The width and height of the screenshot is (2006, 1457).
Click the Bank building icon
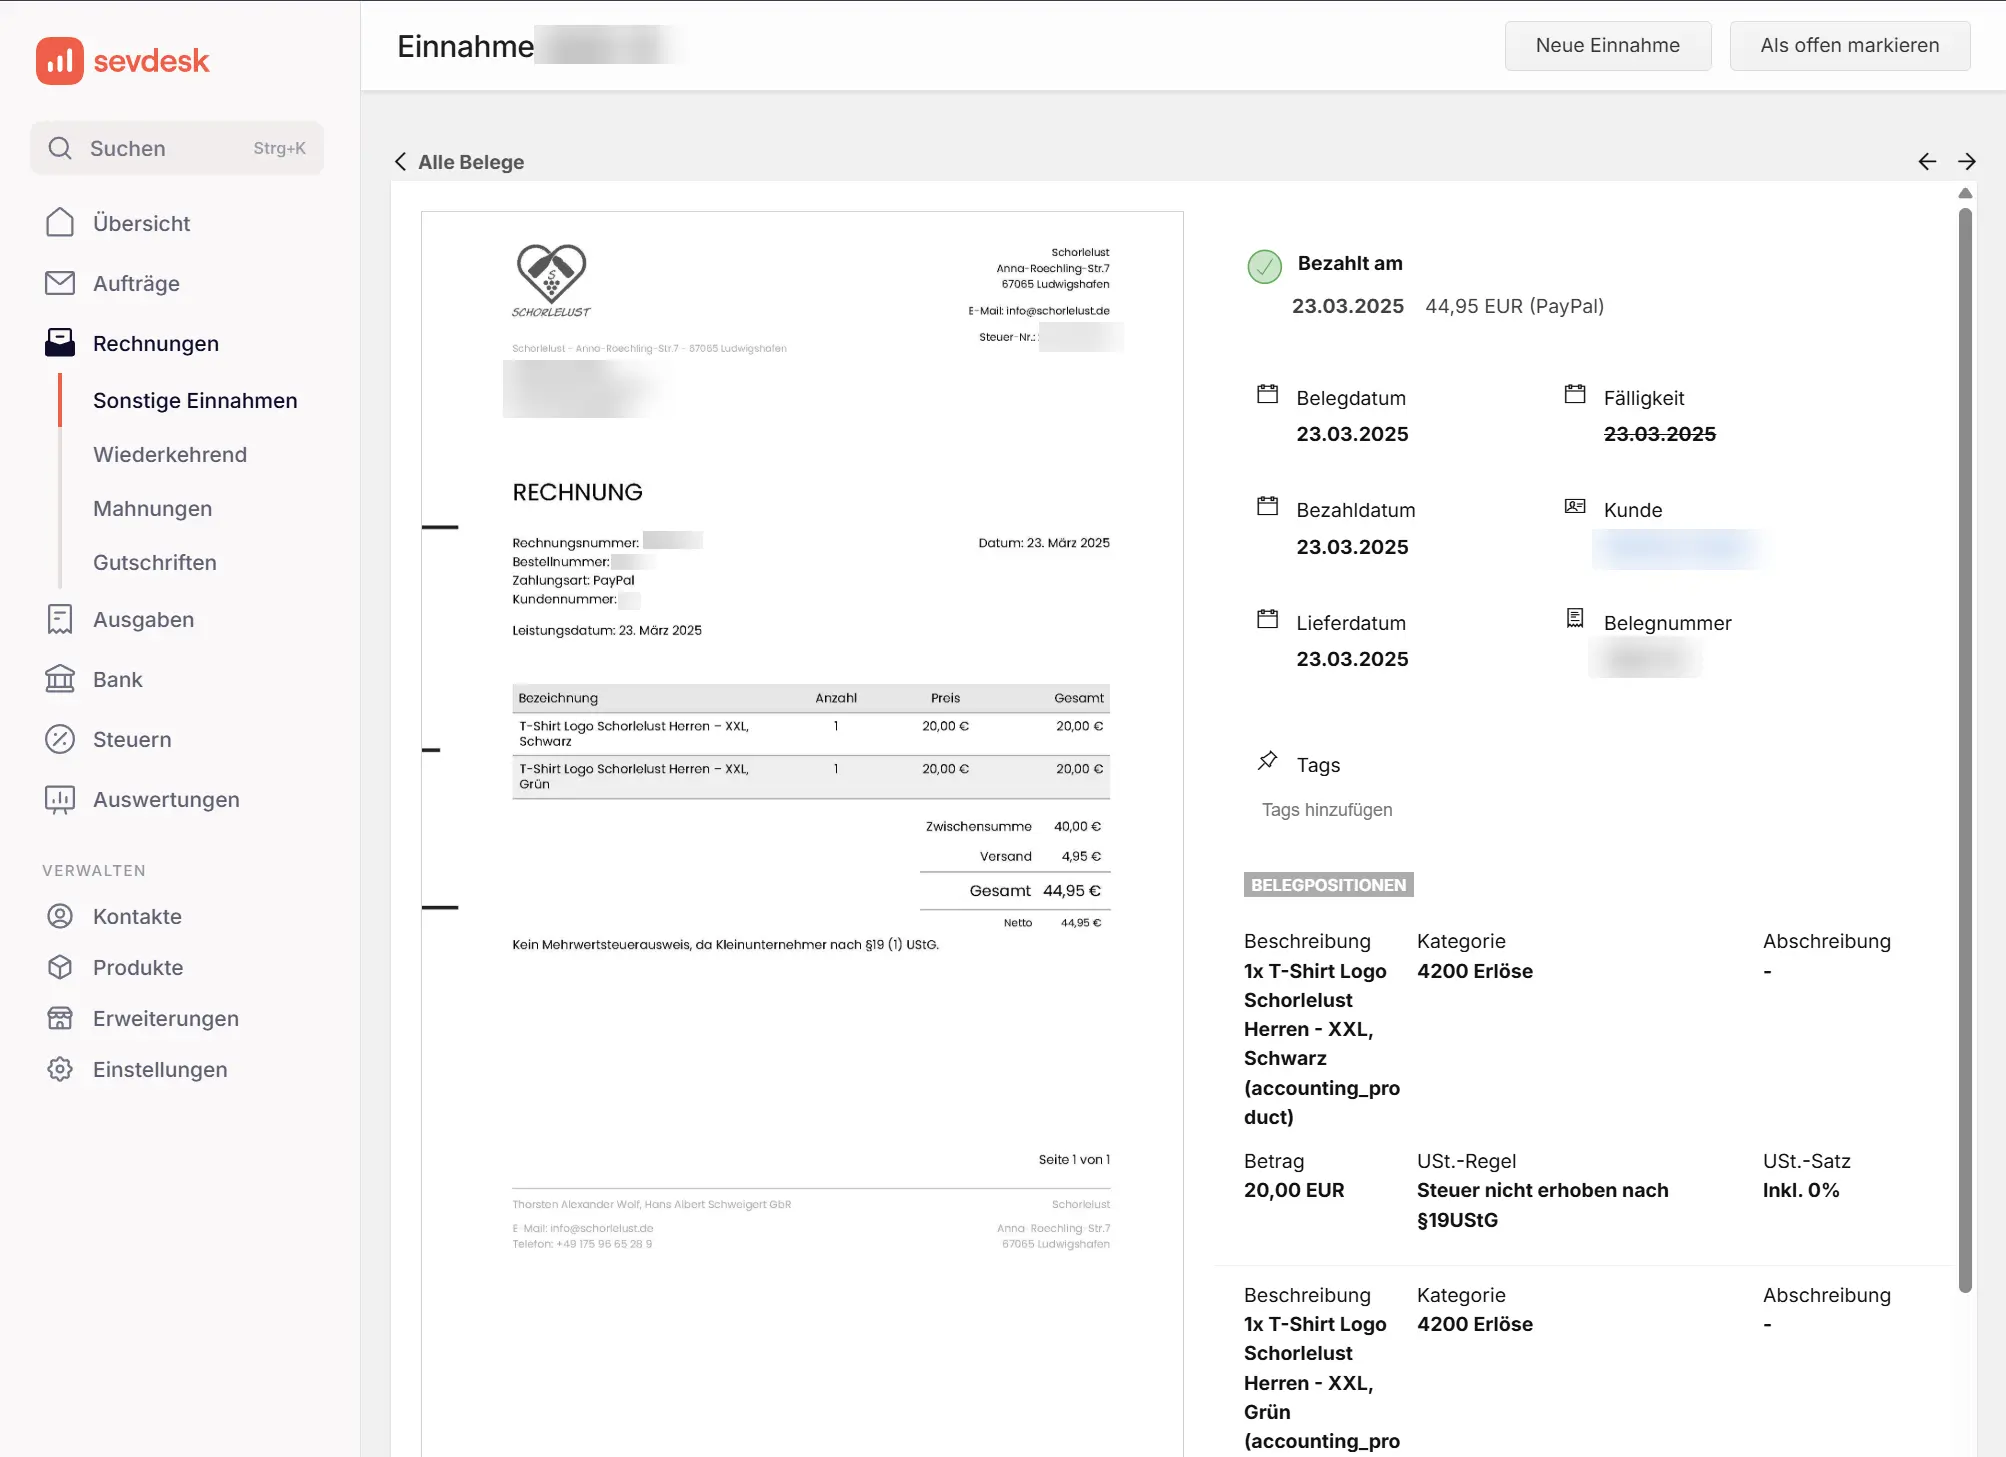60,679
